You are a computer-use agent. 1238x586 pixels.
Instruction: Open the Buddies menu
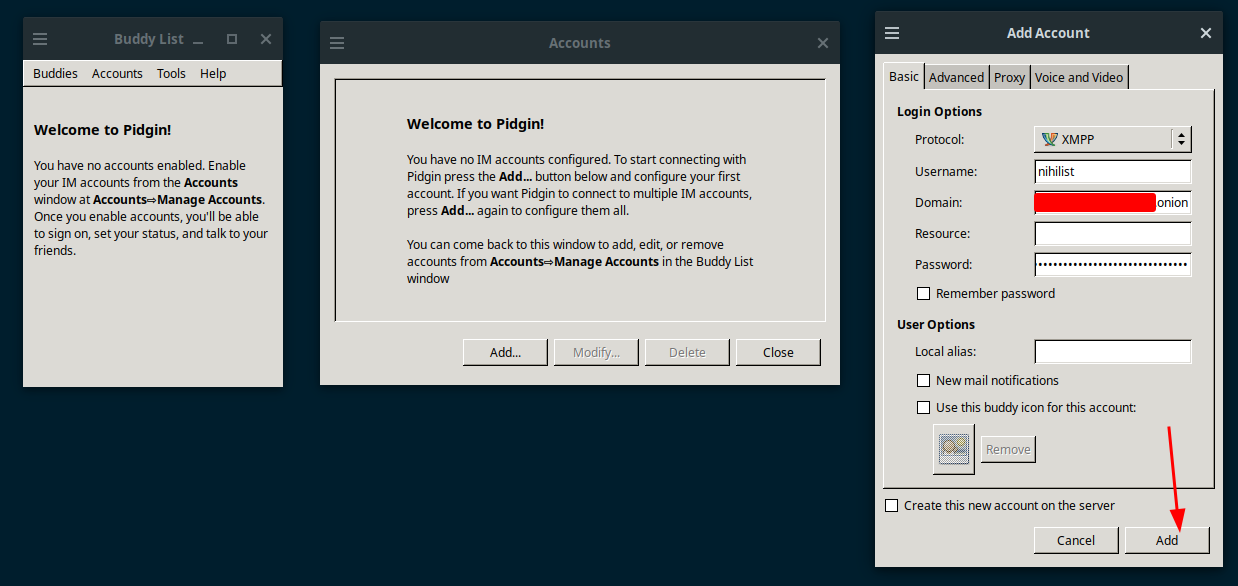tap(55, 73)
